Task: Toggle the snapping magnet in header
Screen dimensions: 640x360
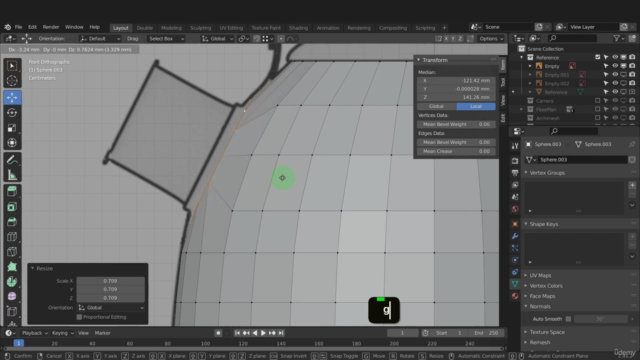Action: click(x=256, y=39)
